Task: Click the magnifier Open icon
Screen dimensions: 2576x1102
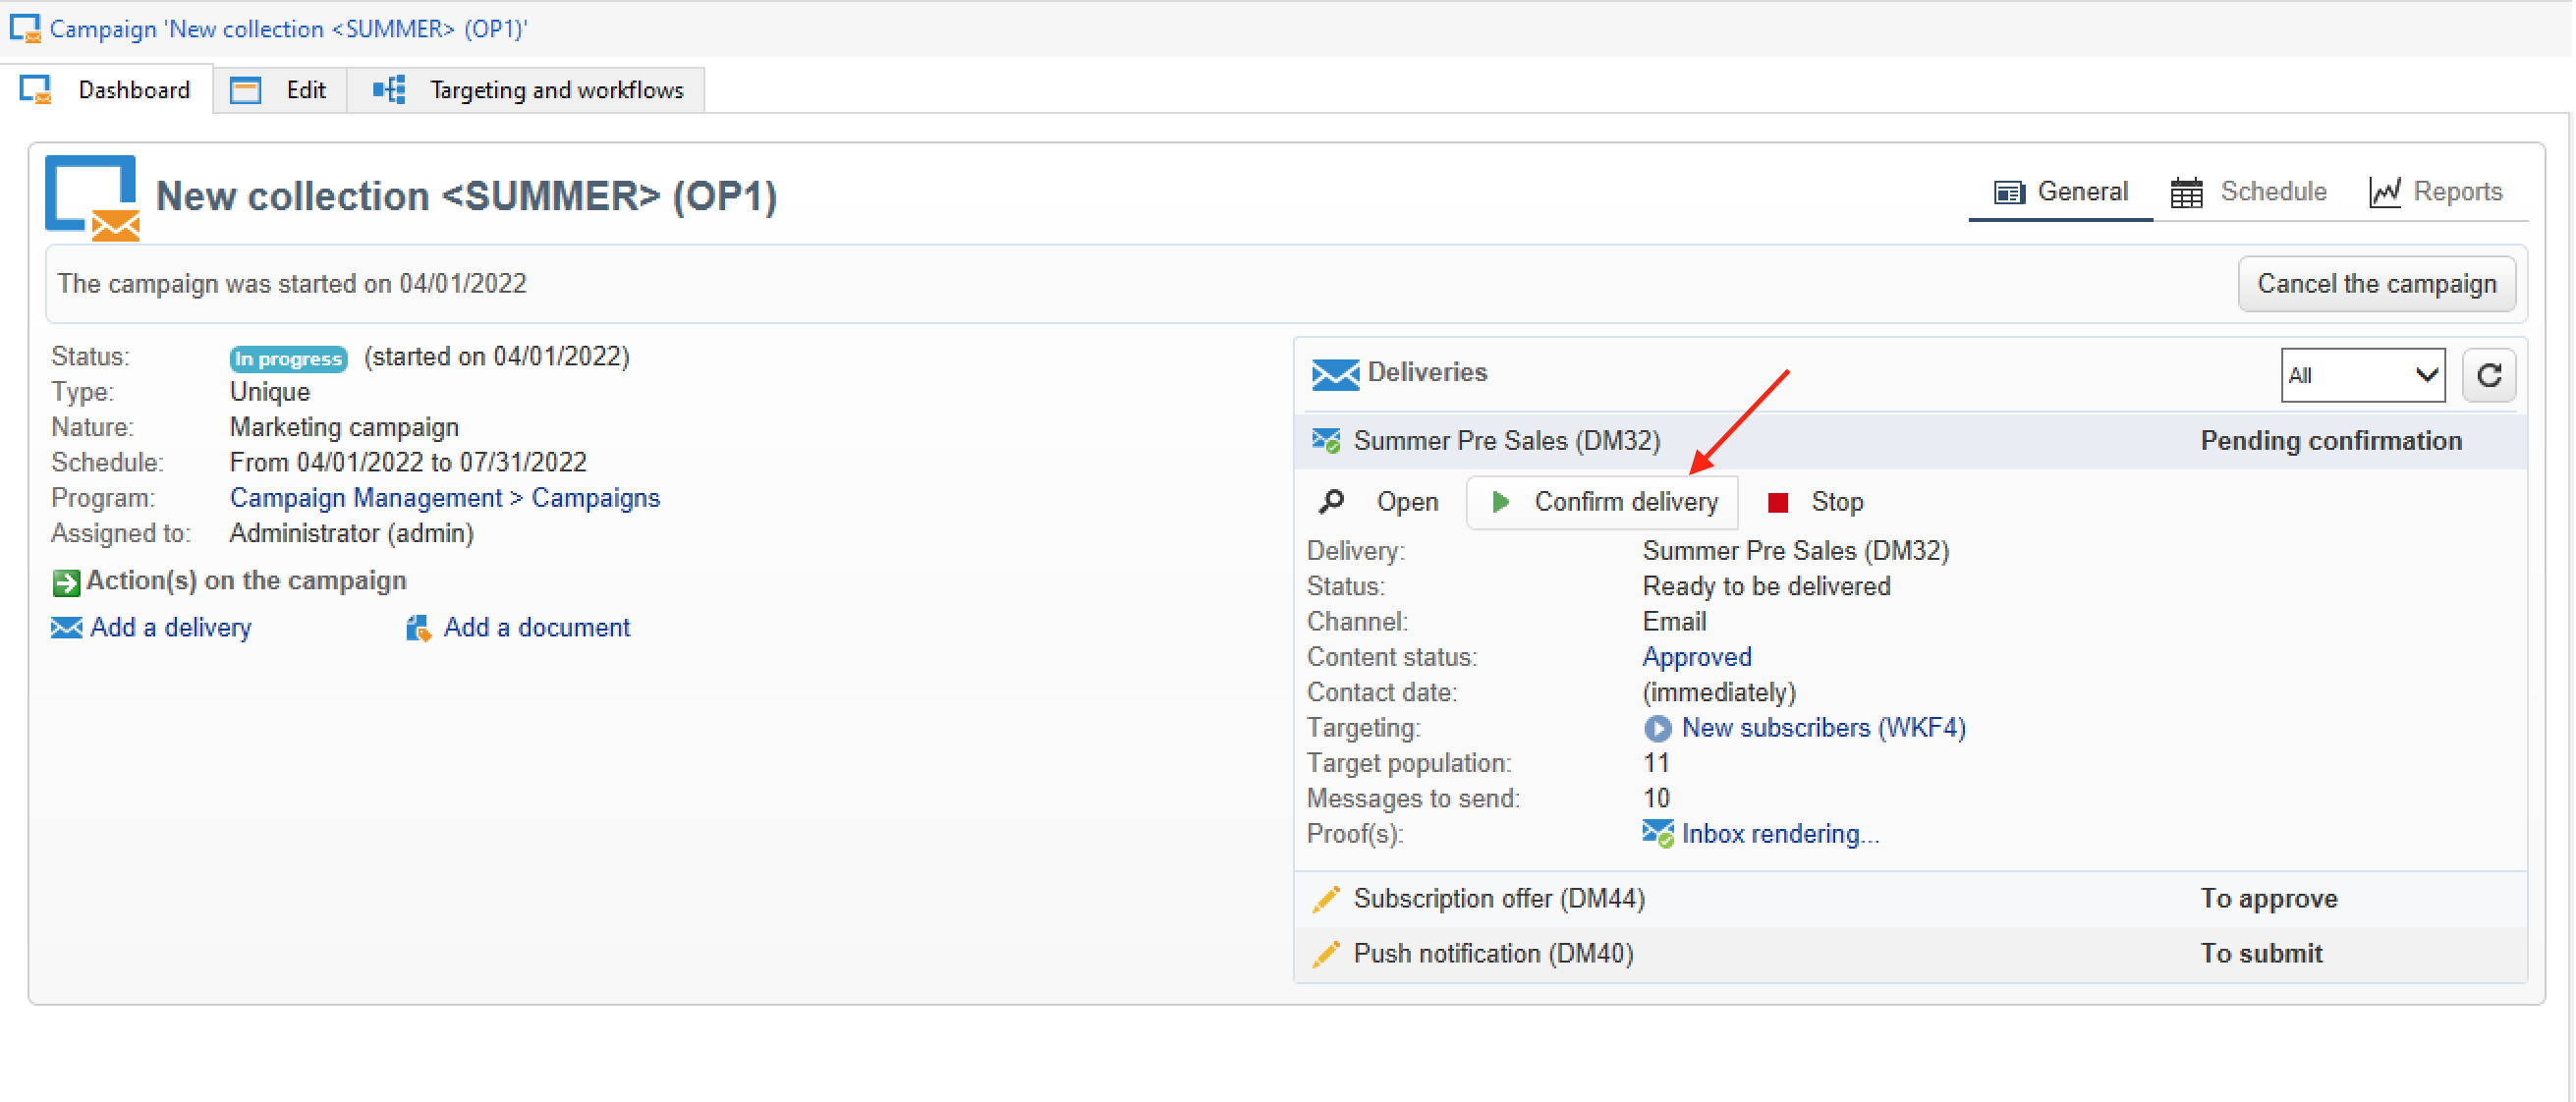Action: (x=1331, y=502)
